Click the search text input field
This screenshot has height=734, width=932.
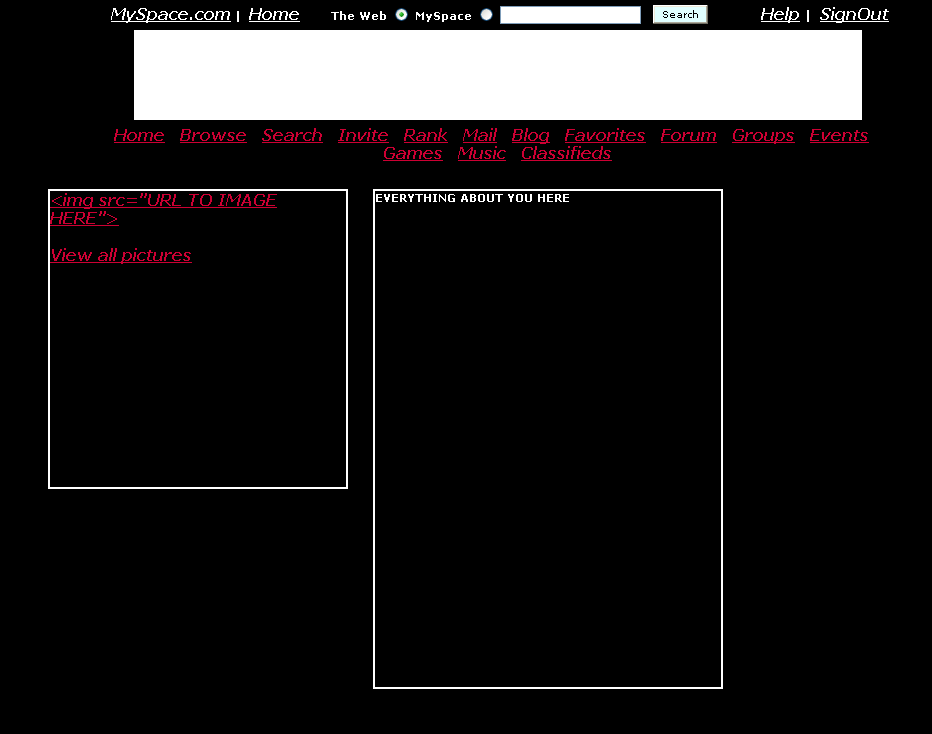(x=570, y=15)
